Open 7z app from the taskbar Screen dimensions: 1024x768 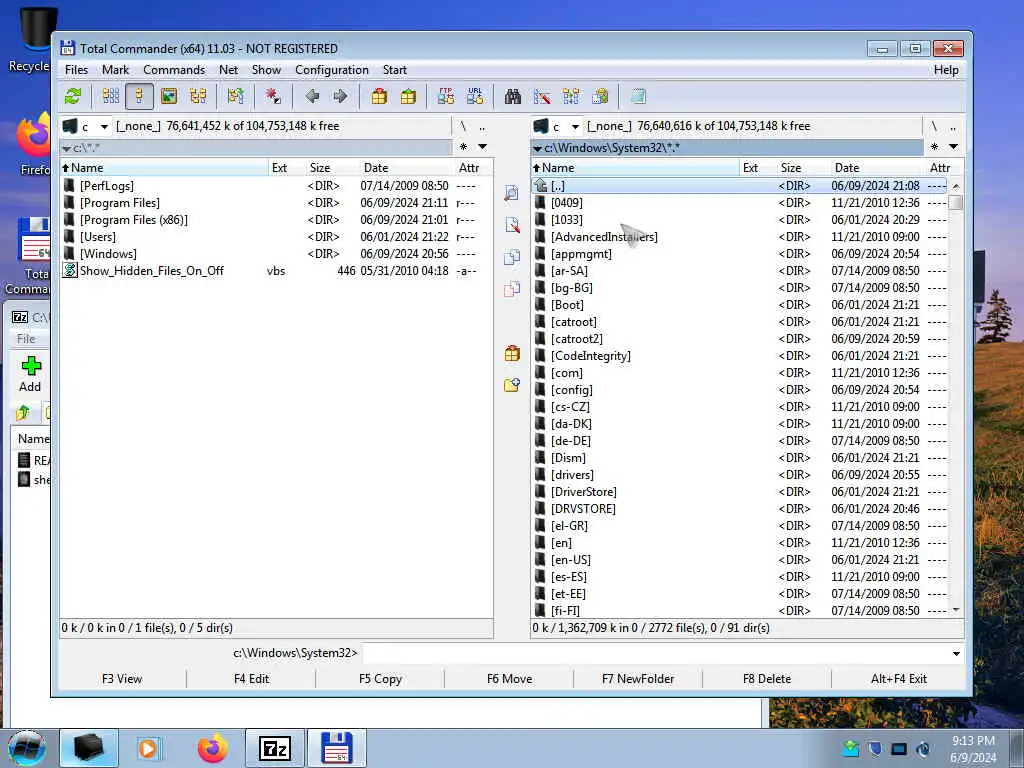[275, 748]
